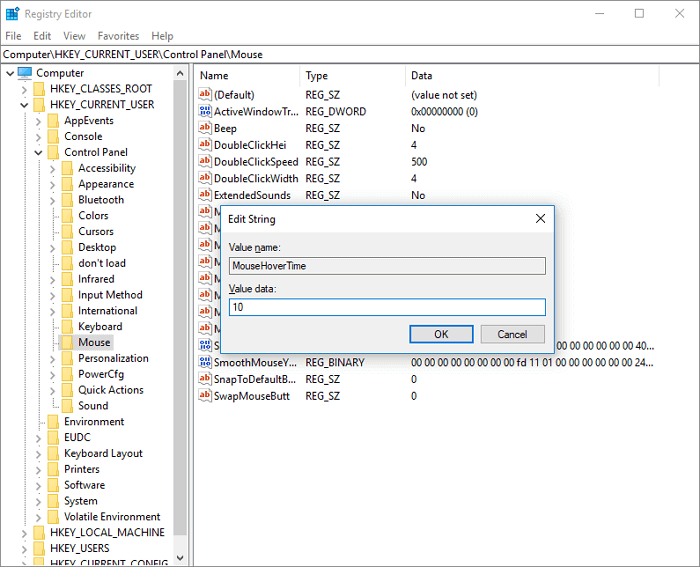
Task: Click the registry path address bar
Action: click(350, 54)
